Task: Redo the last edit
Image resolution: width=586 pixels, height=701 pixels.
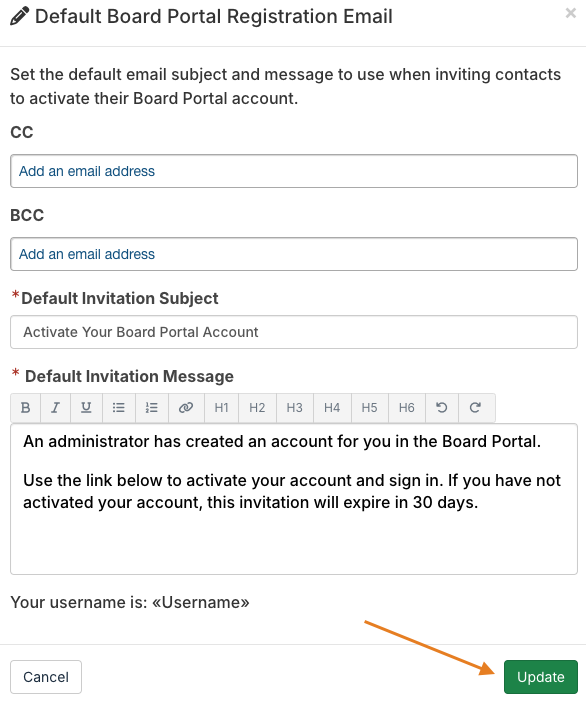Action: pos(476,408)
